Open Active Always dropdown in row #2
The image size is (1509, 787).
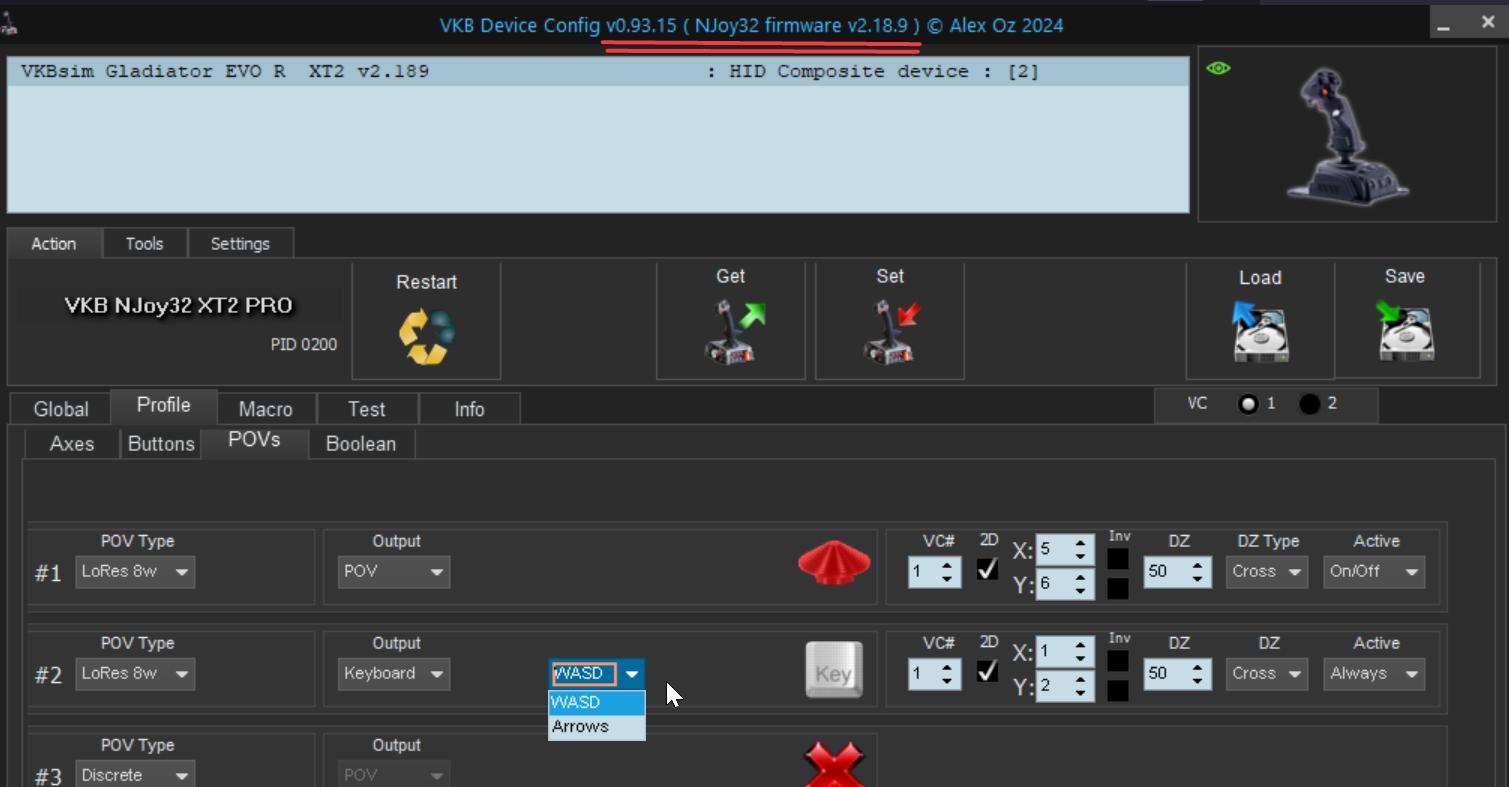1374,674
